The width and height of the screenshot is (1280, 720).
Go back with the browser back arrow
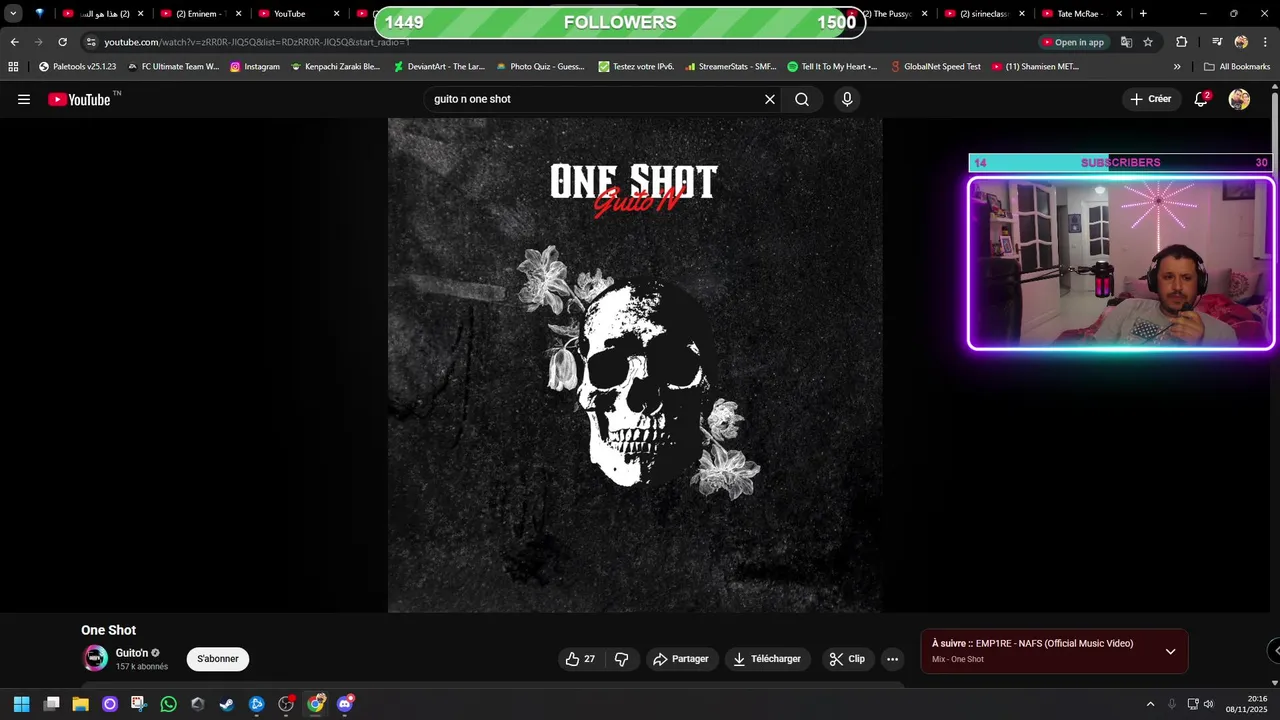point(14,42)
